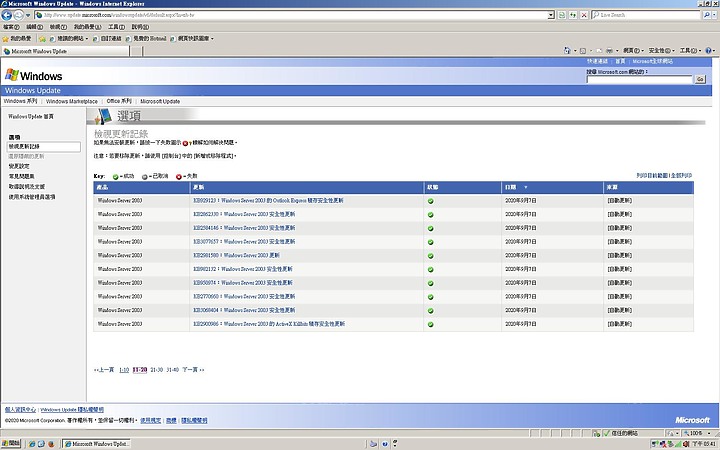
Task: Click the empty New Tab button
Action: point(136,51)
